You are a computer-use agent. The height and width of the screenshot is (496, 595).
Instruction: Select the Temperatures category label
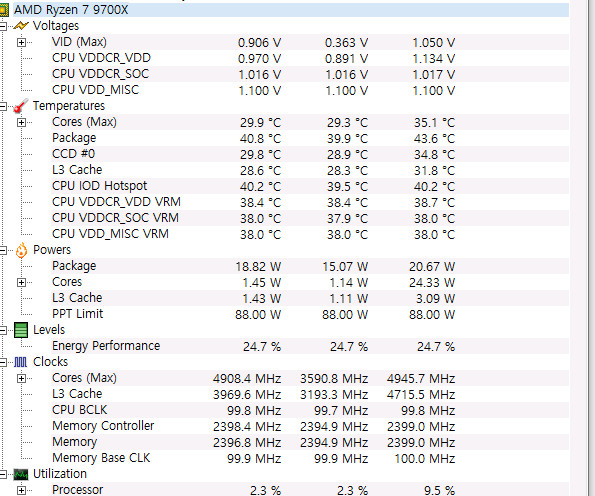(69, 106)
